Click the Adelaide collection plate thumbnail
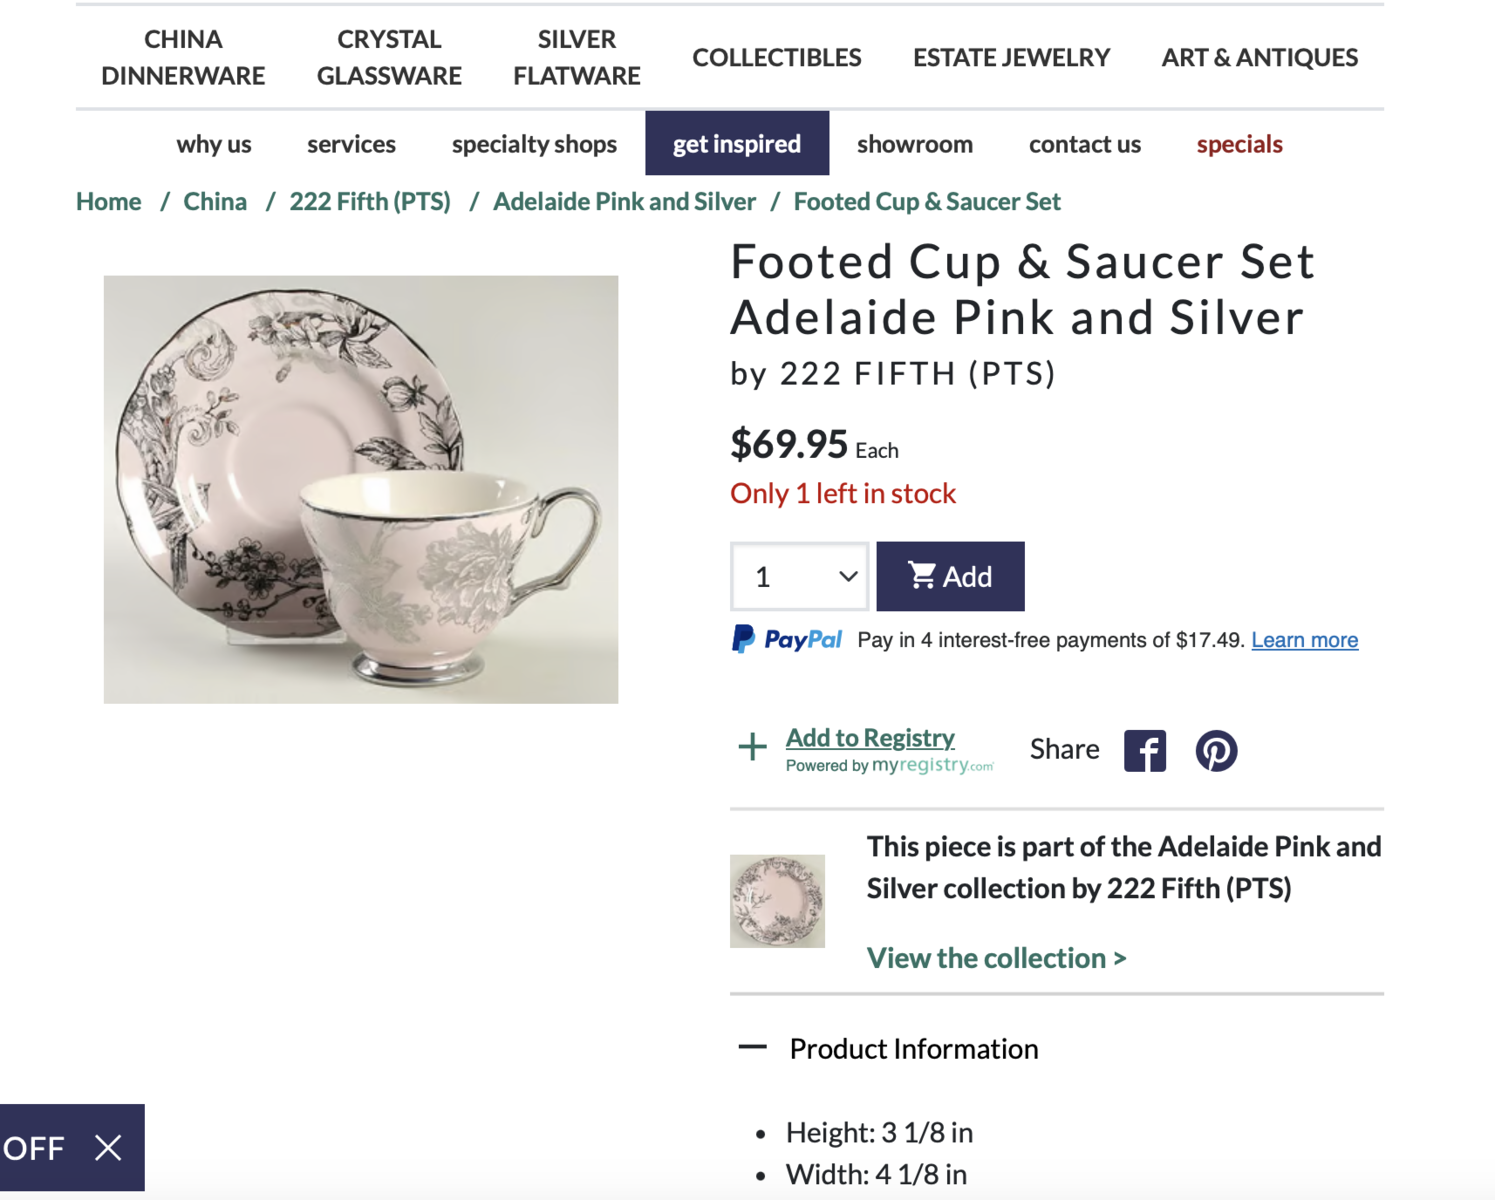The height and width of the screenshot is (1200, 1495). [777, 901]
